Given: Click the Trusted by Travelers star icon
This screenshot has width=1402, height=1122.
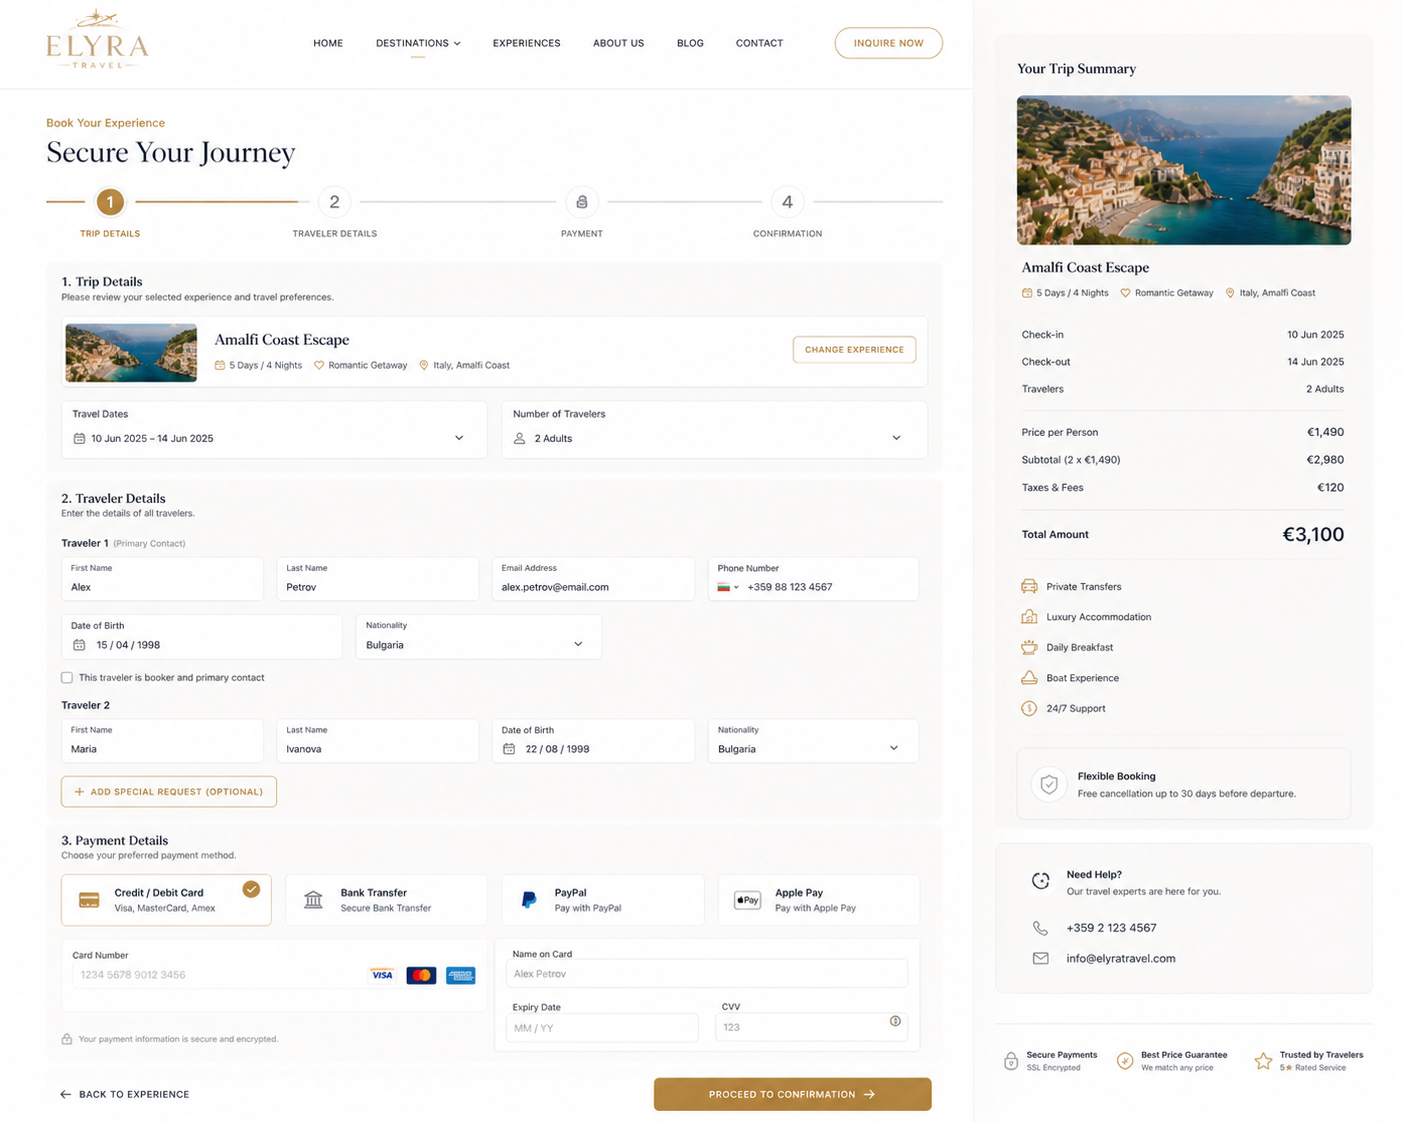Looking at the screenshot, I should point(1263,1061).
